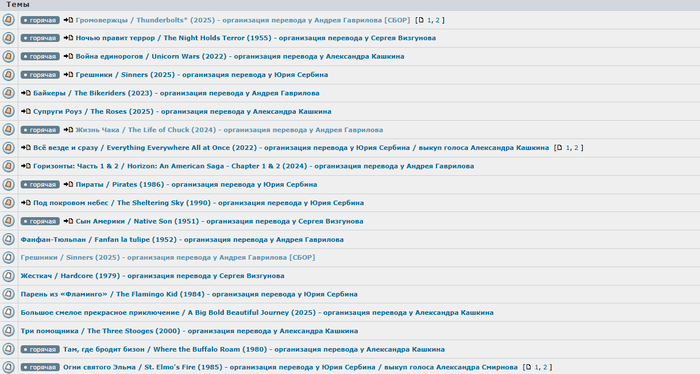
Task: Jump to newest post in Native Son
Action: pos(68,221)
